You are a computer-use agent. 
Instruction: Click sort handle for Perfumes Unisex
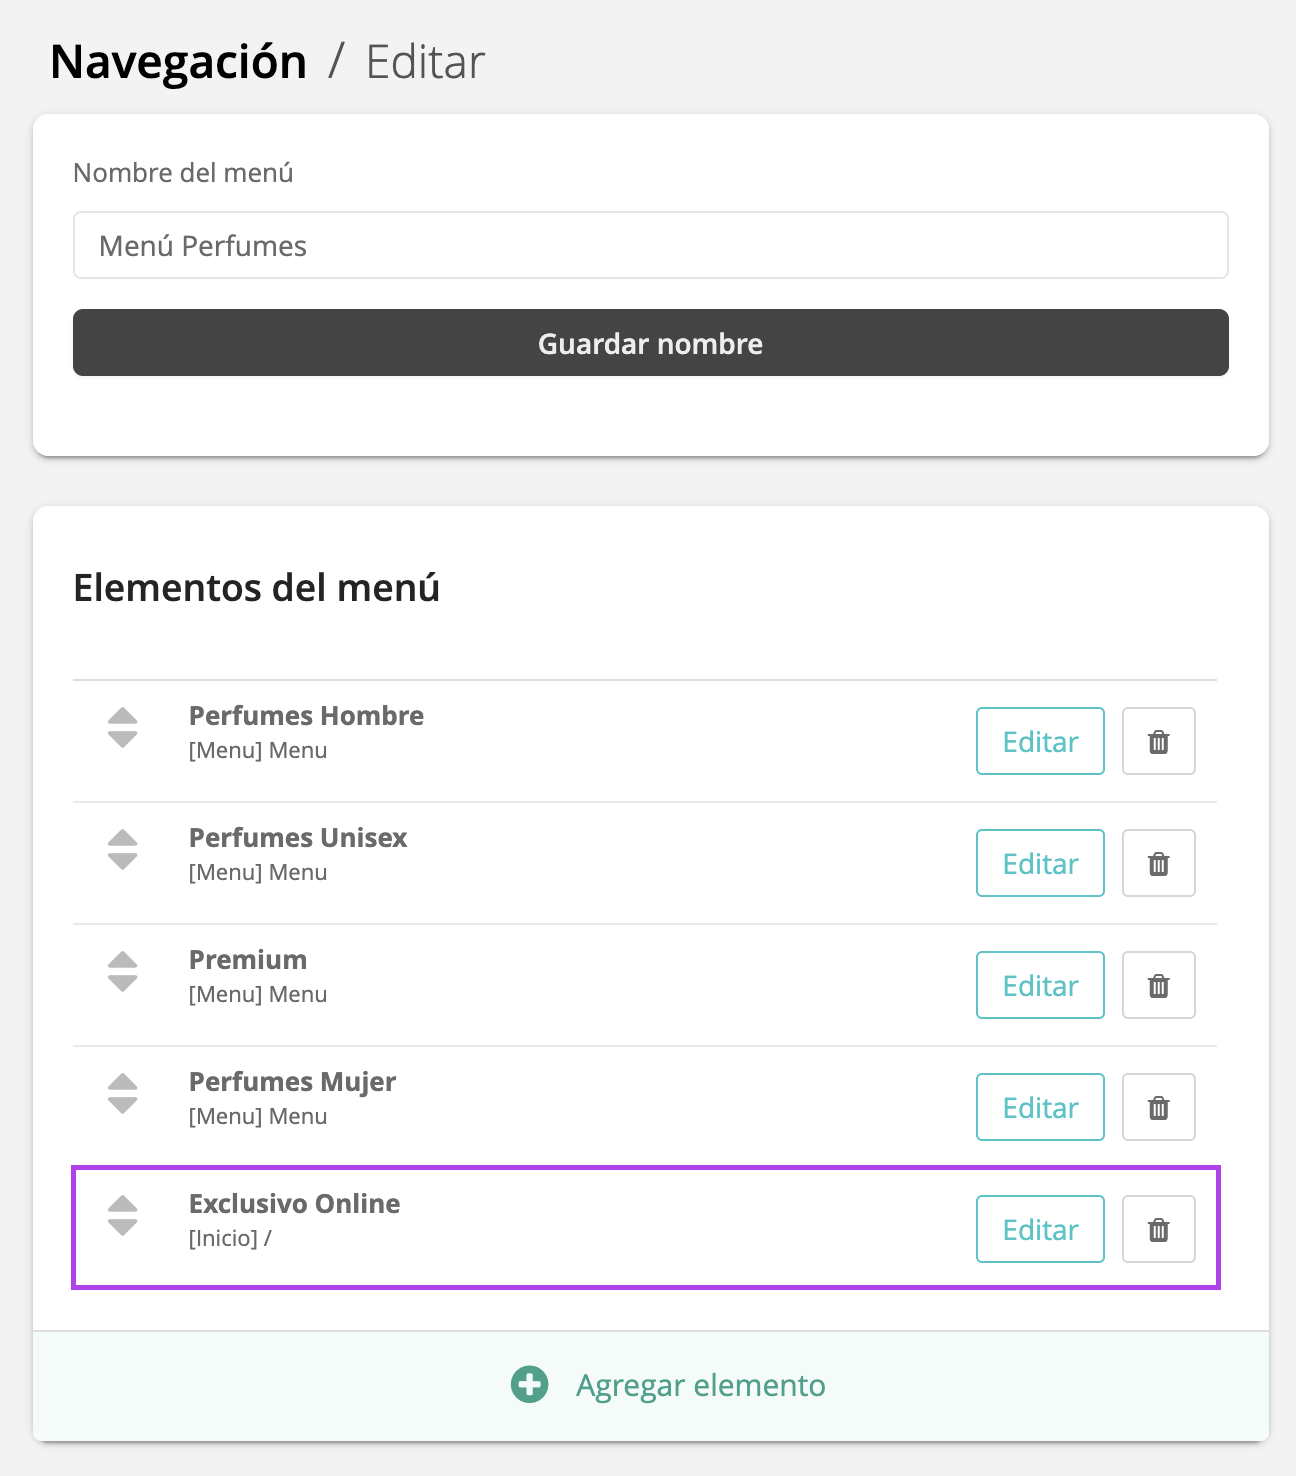[122, 850]
